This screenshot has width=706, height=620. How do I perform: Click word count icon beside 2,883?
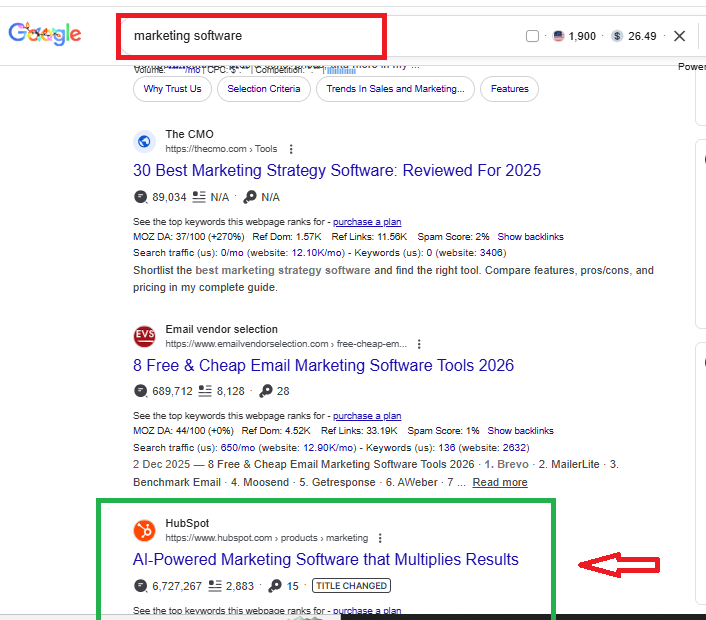(x=215, y=586)
